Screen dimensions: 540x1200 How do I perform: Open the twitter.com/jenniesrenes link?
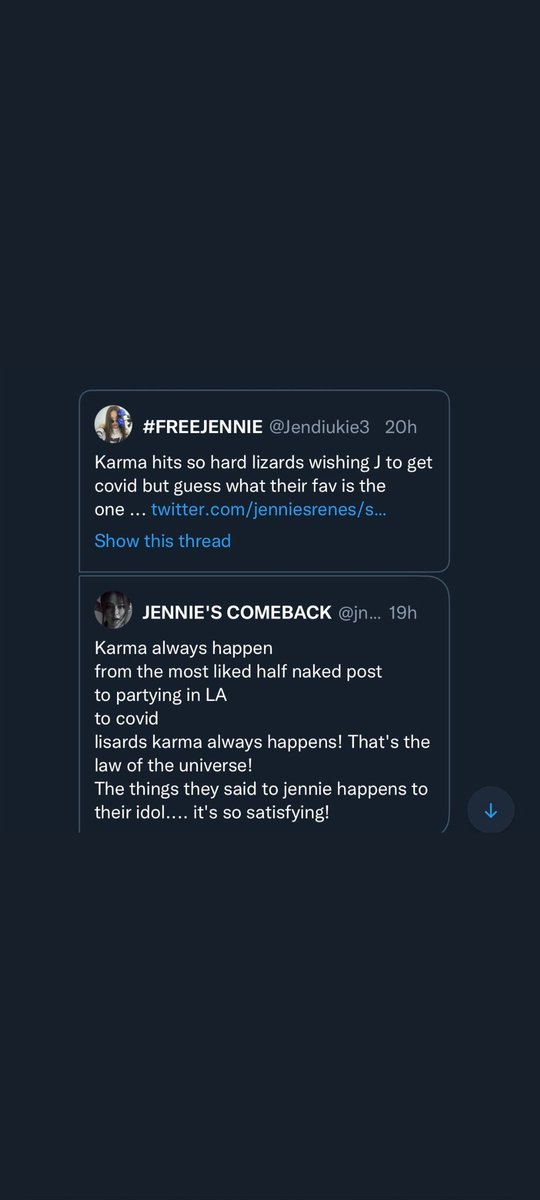pos(268,509)
